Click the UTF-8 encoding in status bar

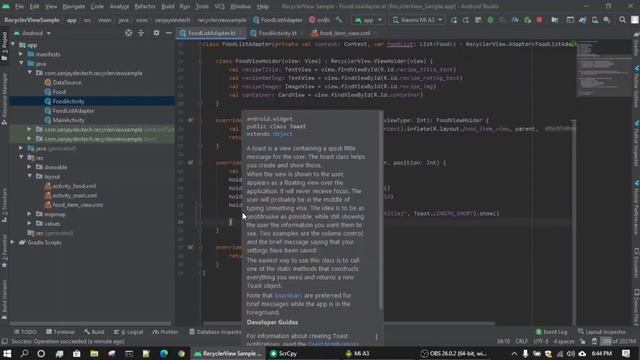pyautogui.click(x=541, y=341)
